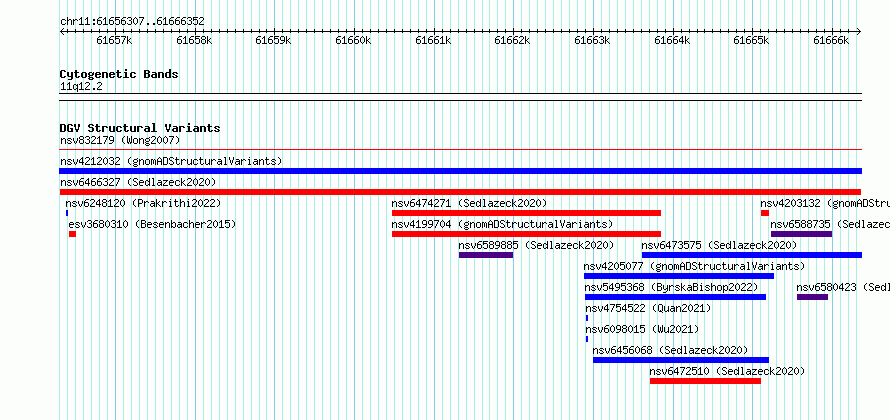Select the tiny blue nsv6098015 variant marker
890x420 pixels.
click(x=587, y=339)
